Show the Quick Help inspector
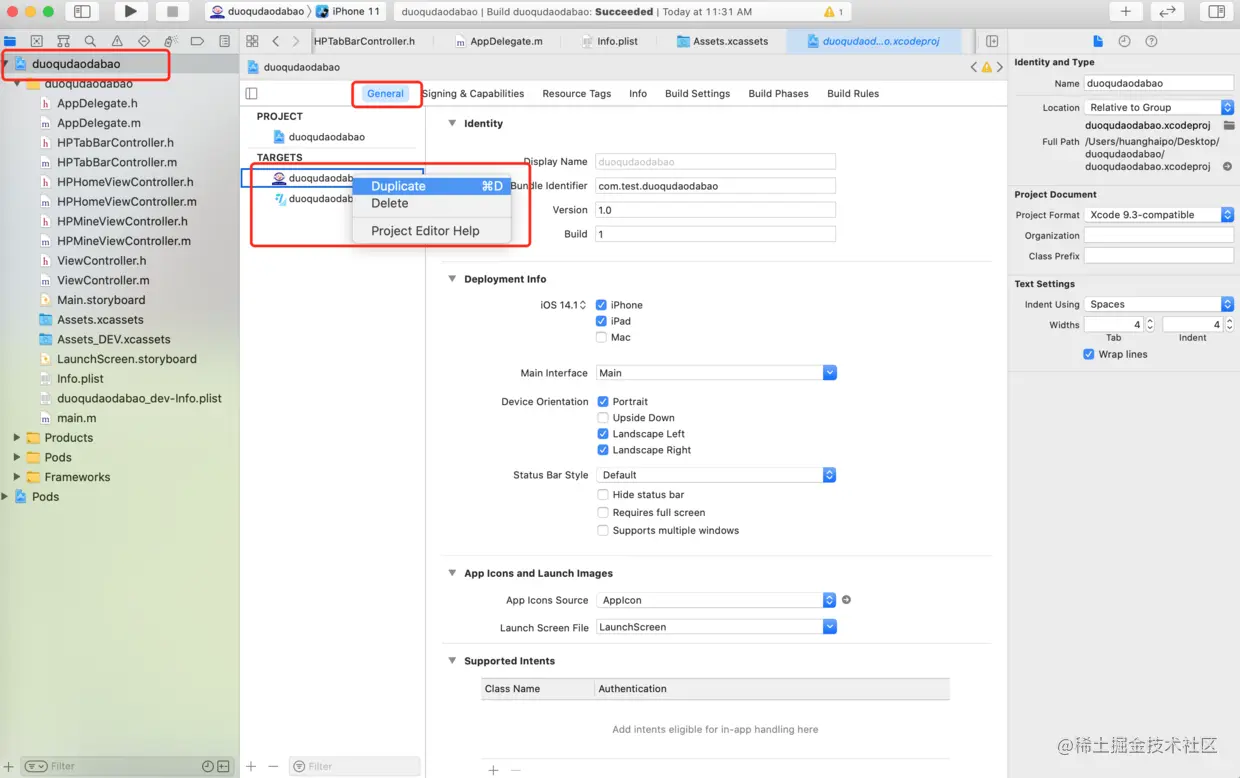 tap(1151, 41)
